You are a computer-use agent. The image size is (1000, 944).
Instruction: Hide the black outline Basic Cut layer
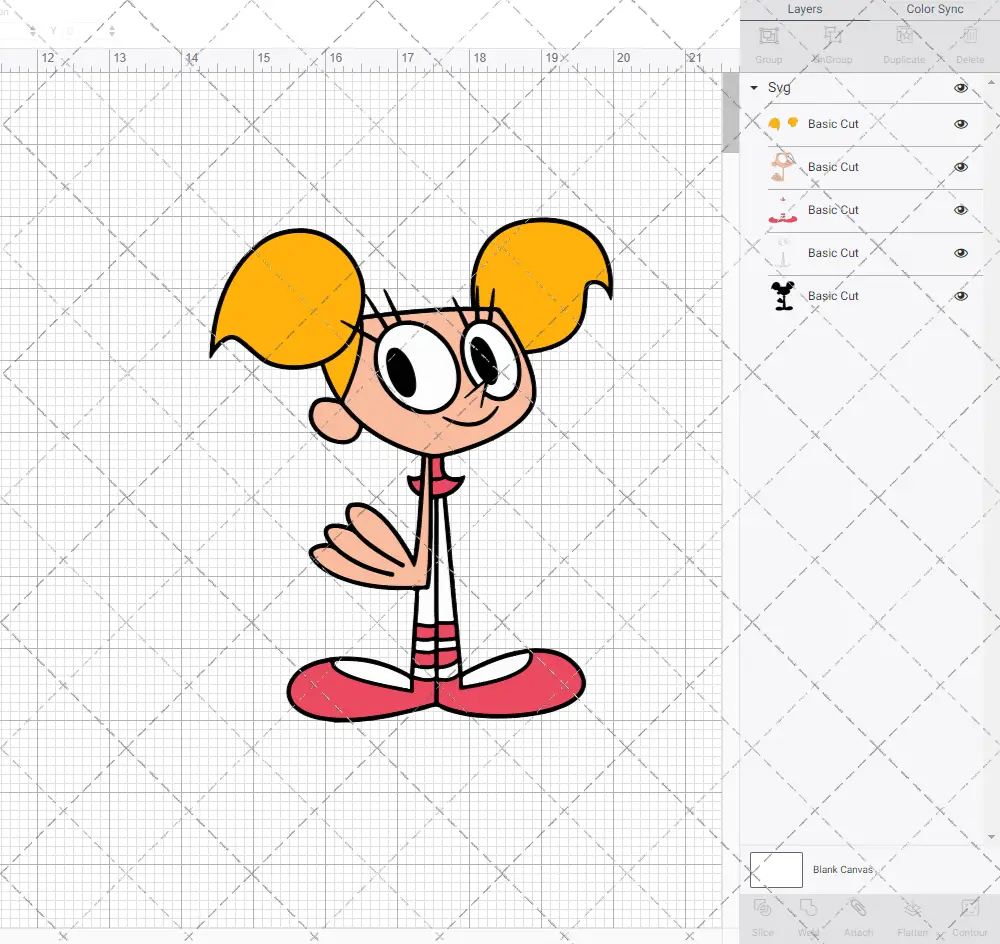coord(960,296)
